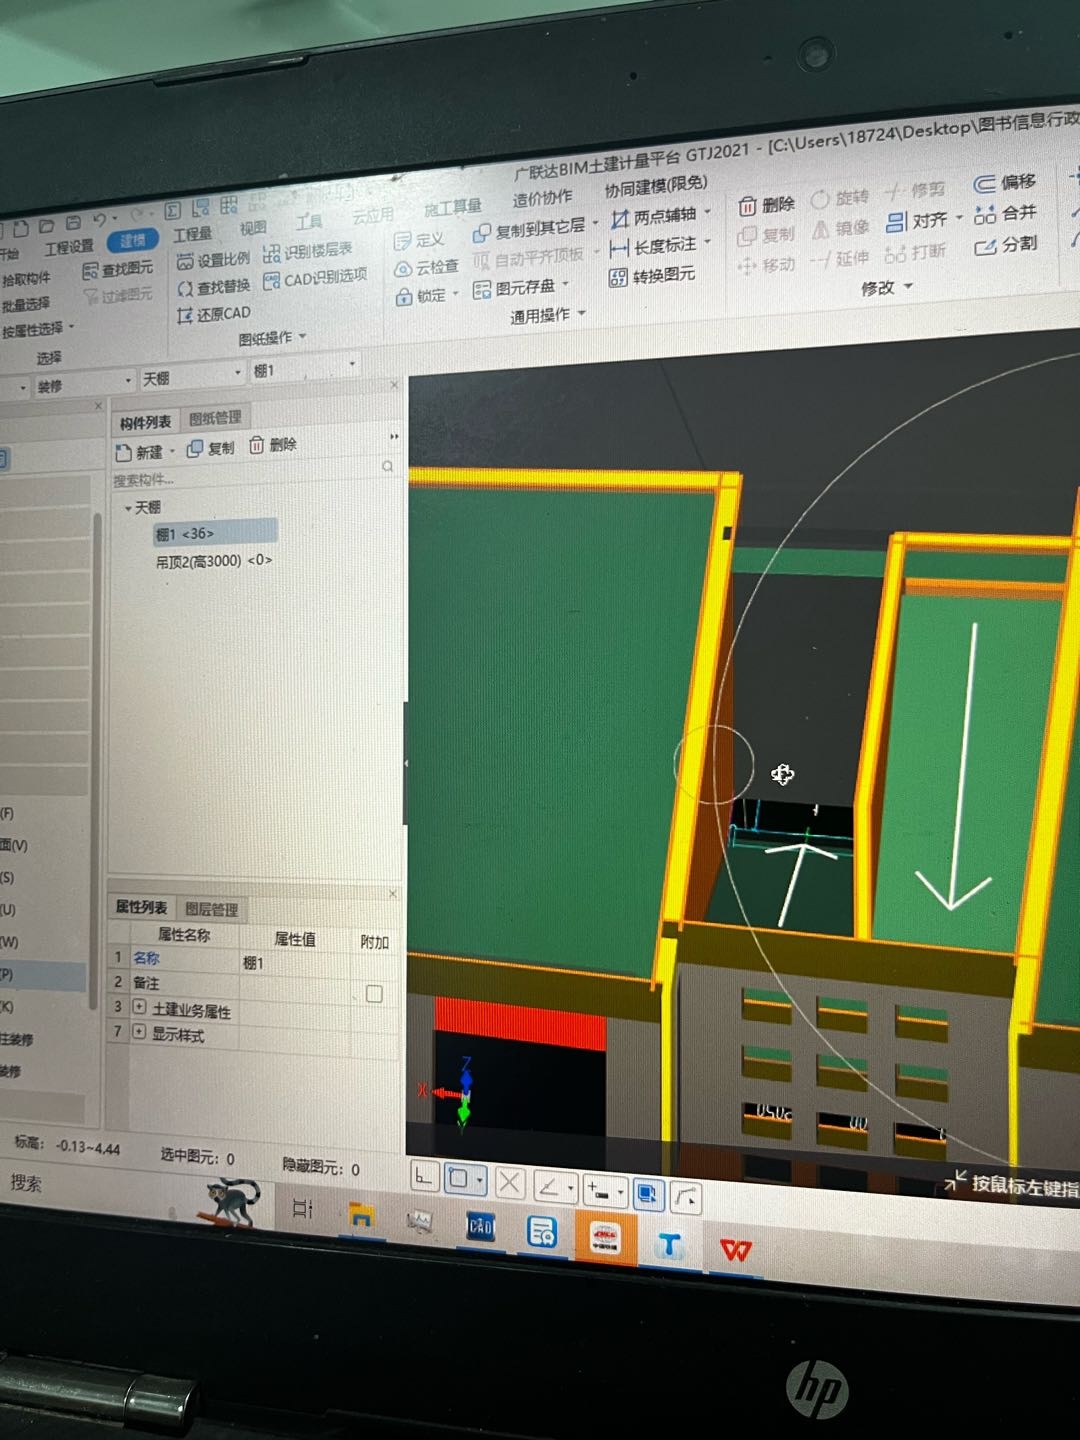Image resolution: width=1080 pixels, height=1440 pixels.
Task: Run the 云检查 cloud check tool
Action: coord(426,268)
